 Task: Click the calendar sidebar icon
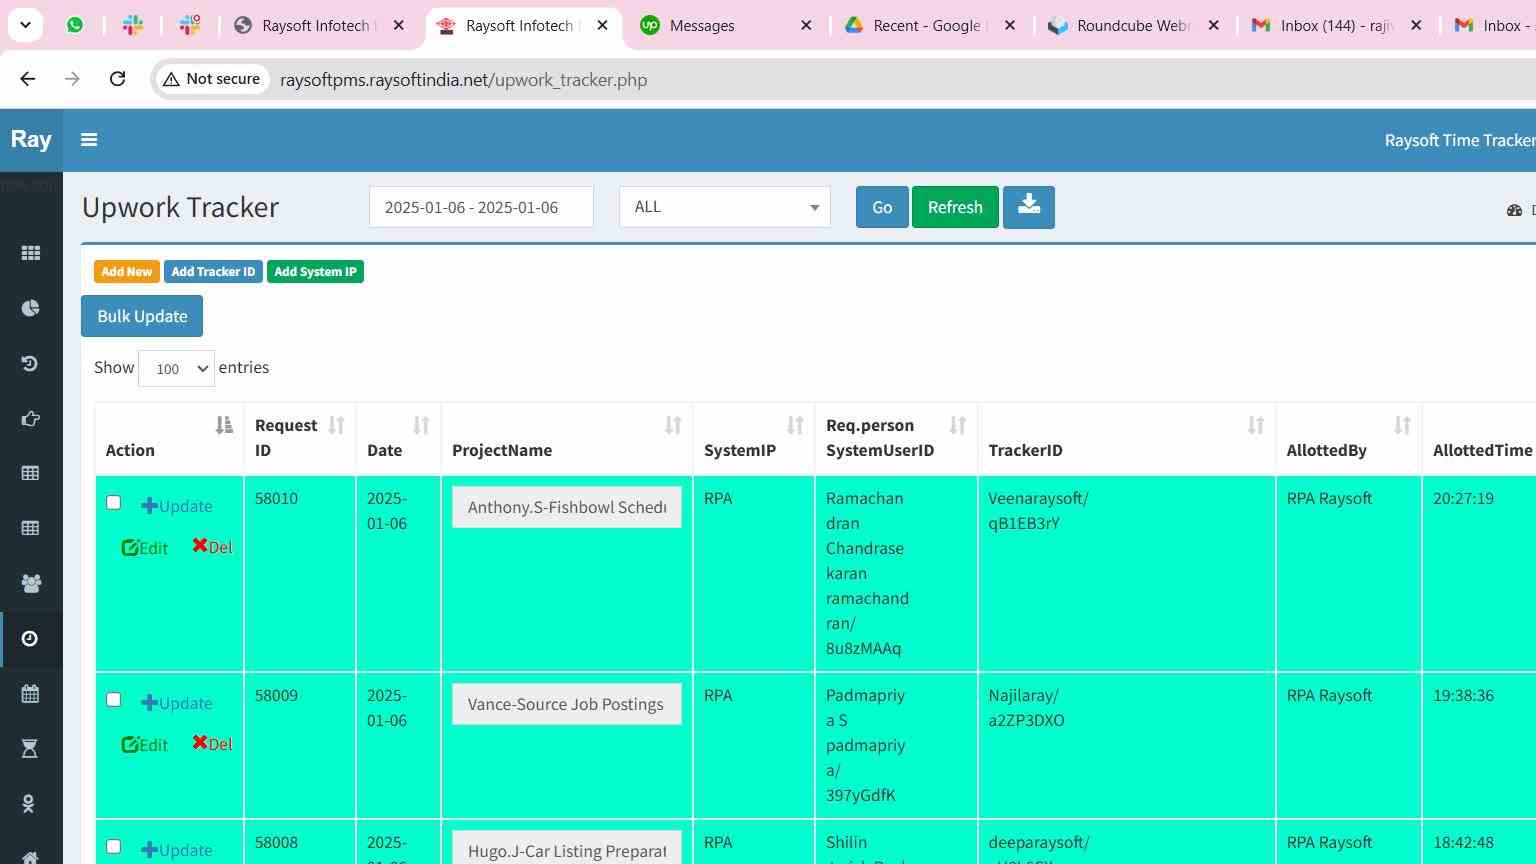point(31,693)
